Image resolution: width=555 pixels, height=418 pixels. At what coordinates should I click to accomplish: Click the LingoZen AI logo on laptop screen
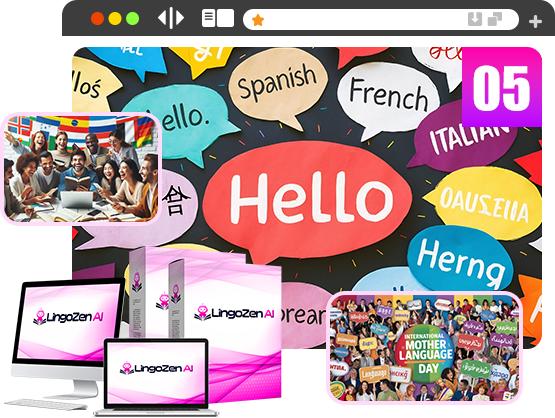tap(157, 369)
